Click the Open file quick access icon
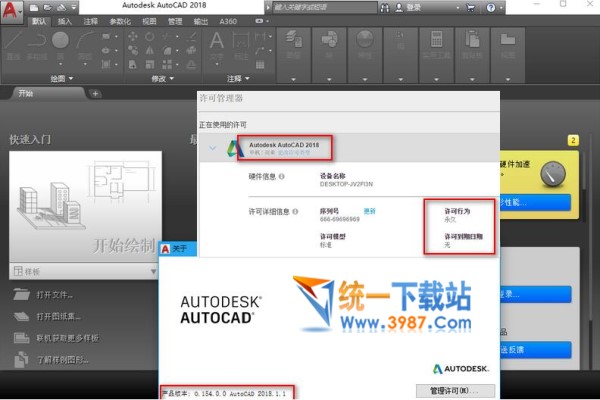This screenshot has height=400, width=600. coord(47,7)
